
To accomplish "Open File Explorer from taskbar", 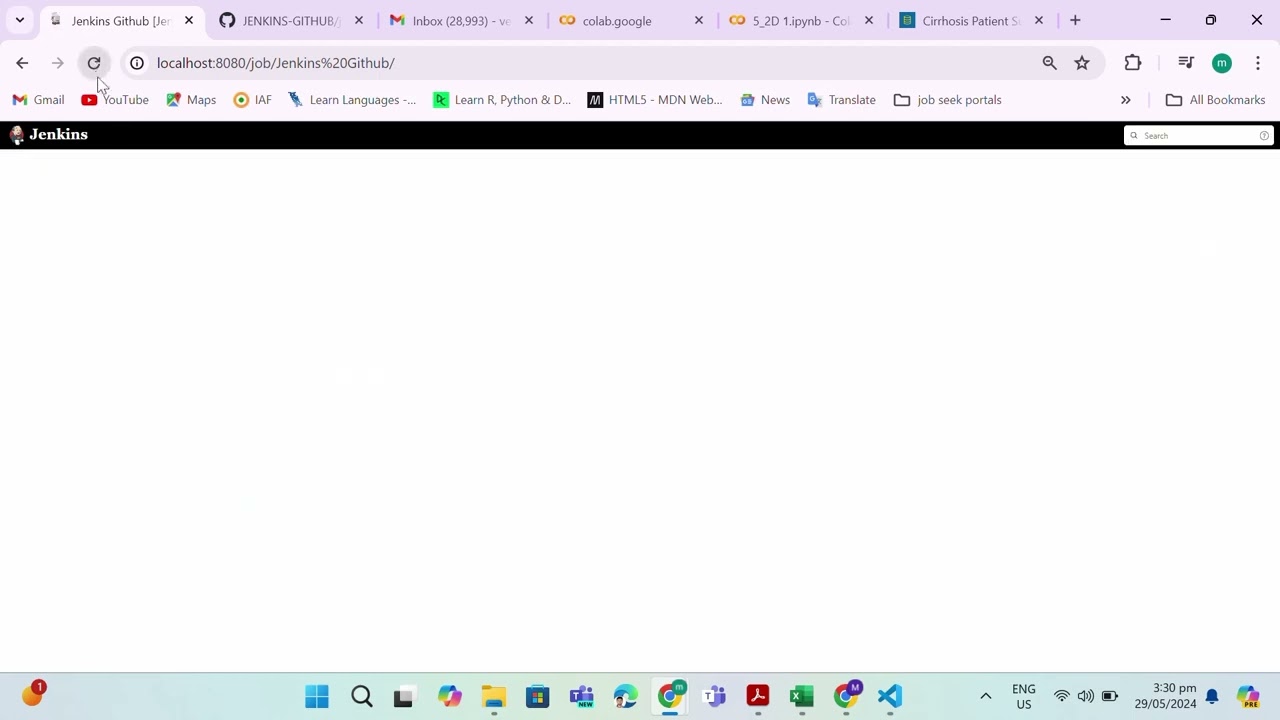I will pos(494,696).
